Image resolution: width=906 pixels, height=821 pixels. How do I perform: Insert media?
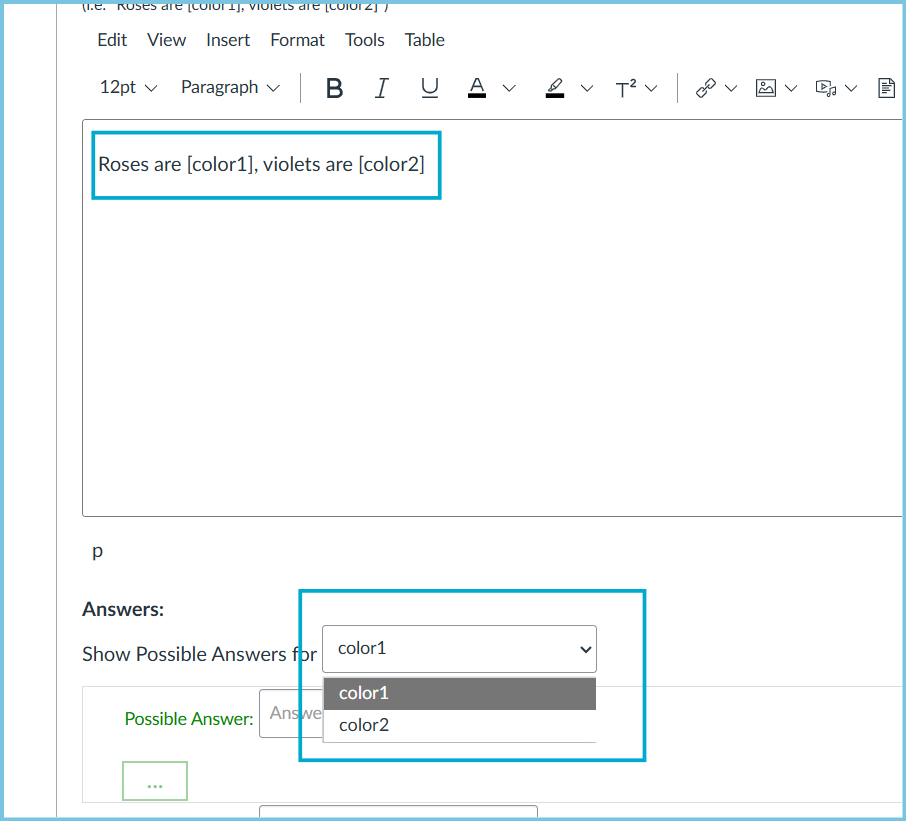point(828,88)
